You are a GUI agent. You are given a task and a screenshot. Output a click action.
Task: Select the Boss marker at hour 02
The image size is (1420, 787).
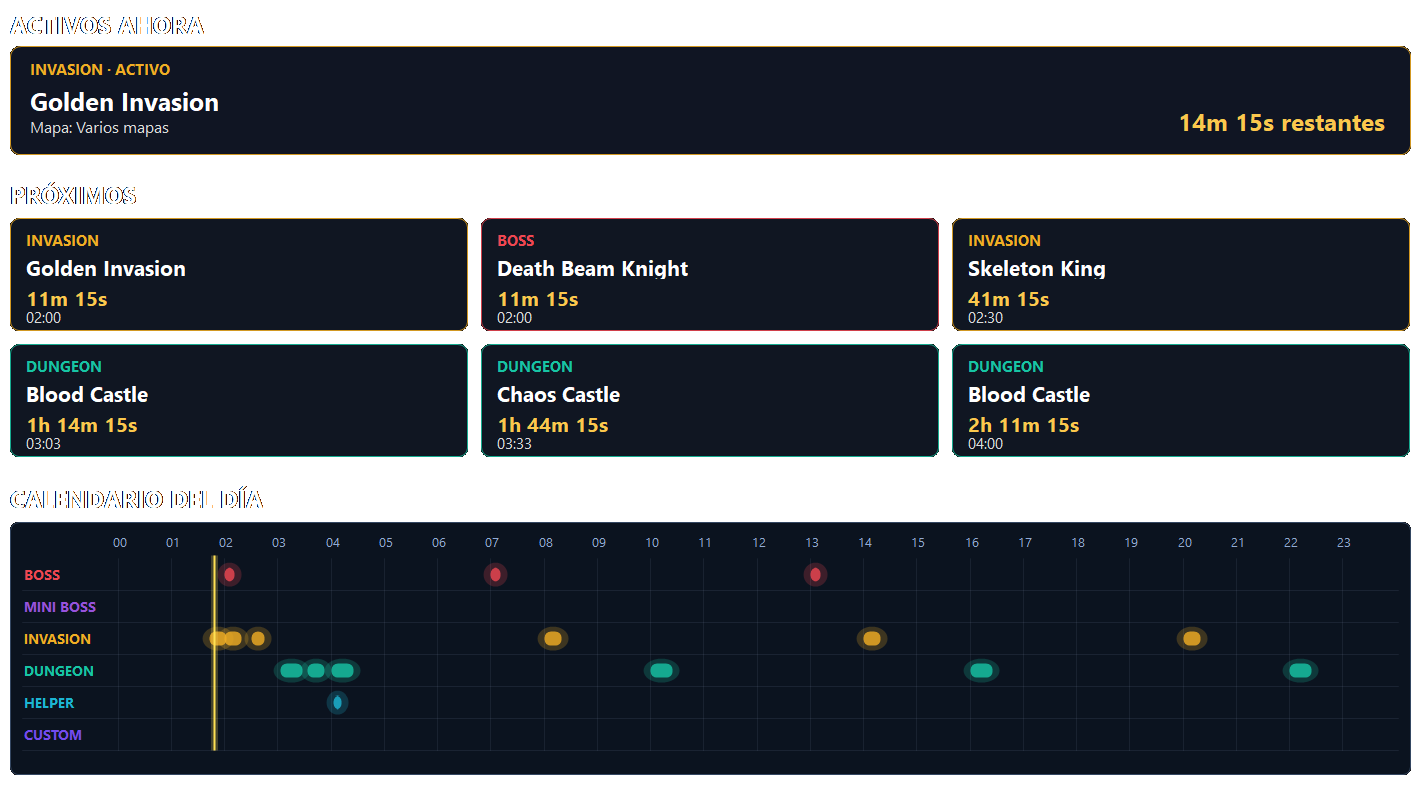click(x=229, y=575)
